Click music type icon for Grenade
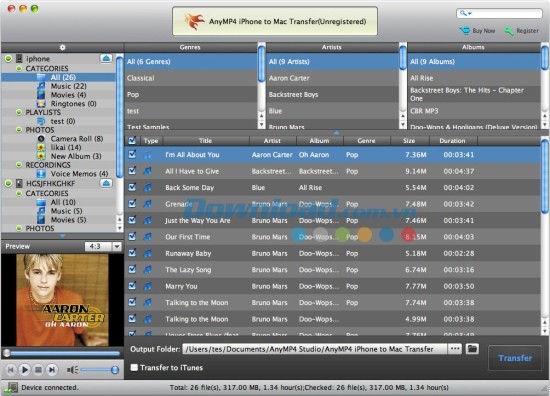This screenshot has height=396, width=550. 148,204
